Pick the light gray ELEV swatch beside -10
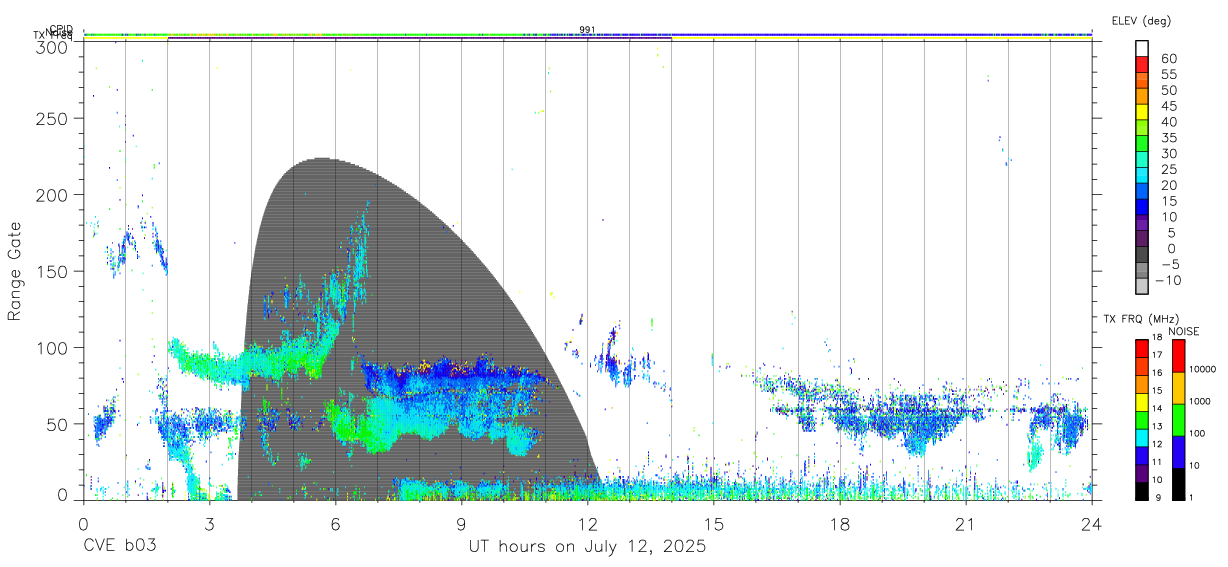The image size is (1228, 567). tap(1142, 286)
